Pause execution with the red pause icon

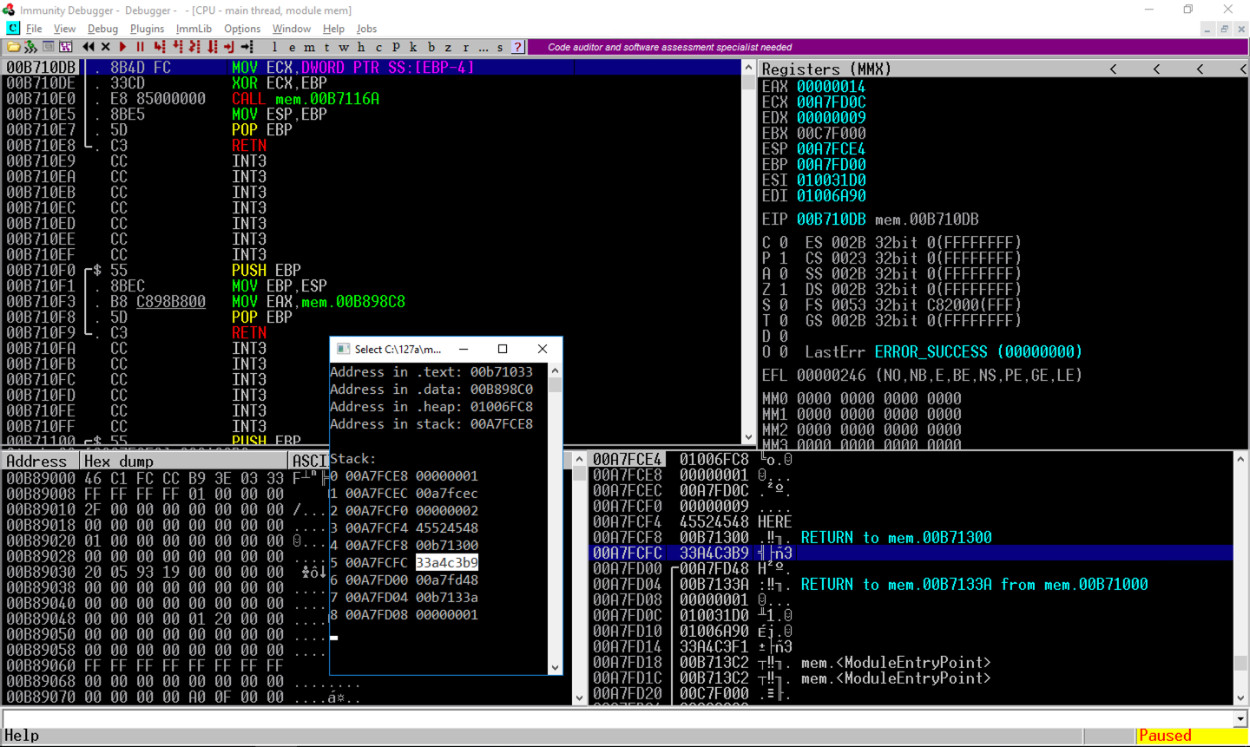[140, 47]
